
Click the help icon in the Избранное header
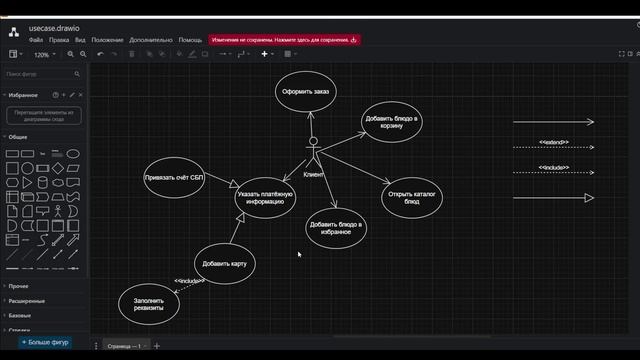pyautogui.click(x=56, y=95)
